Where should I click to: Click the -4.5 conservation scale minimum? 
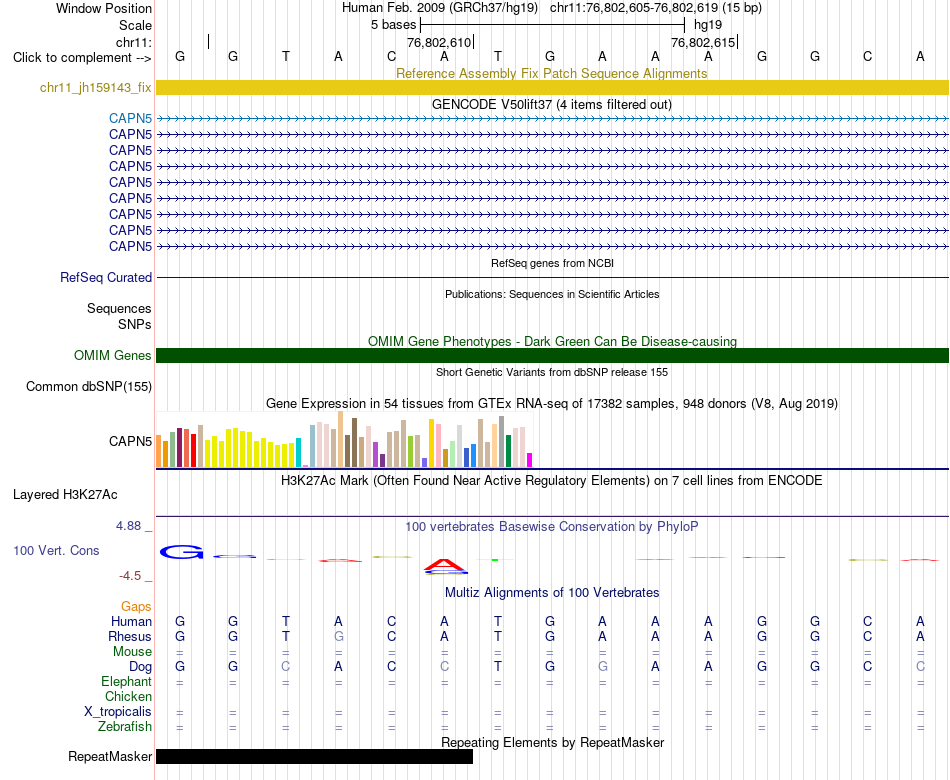point(130,576)
